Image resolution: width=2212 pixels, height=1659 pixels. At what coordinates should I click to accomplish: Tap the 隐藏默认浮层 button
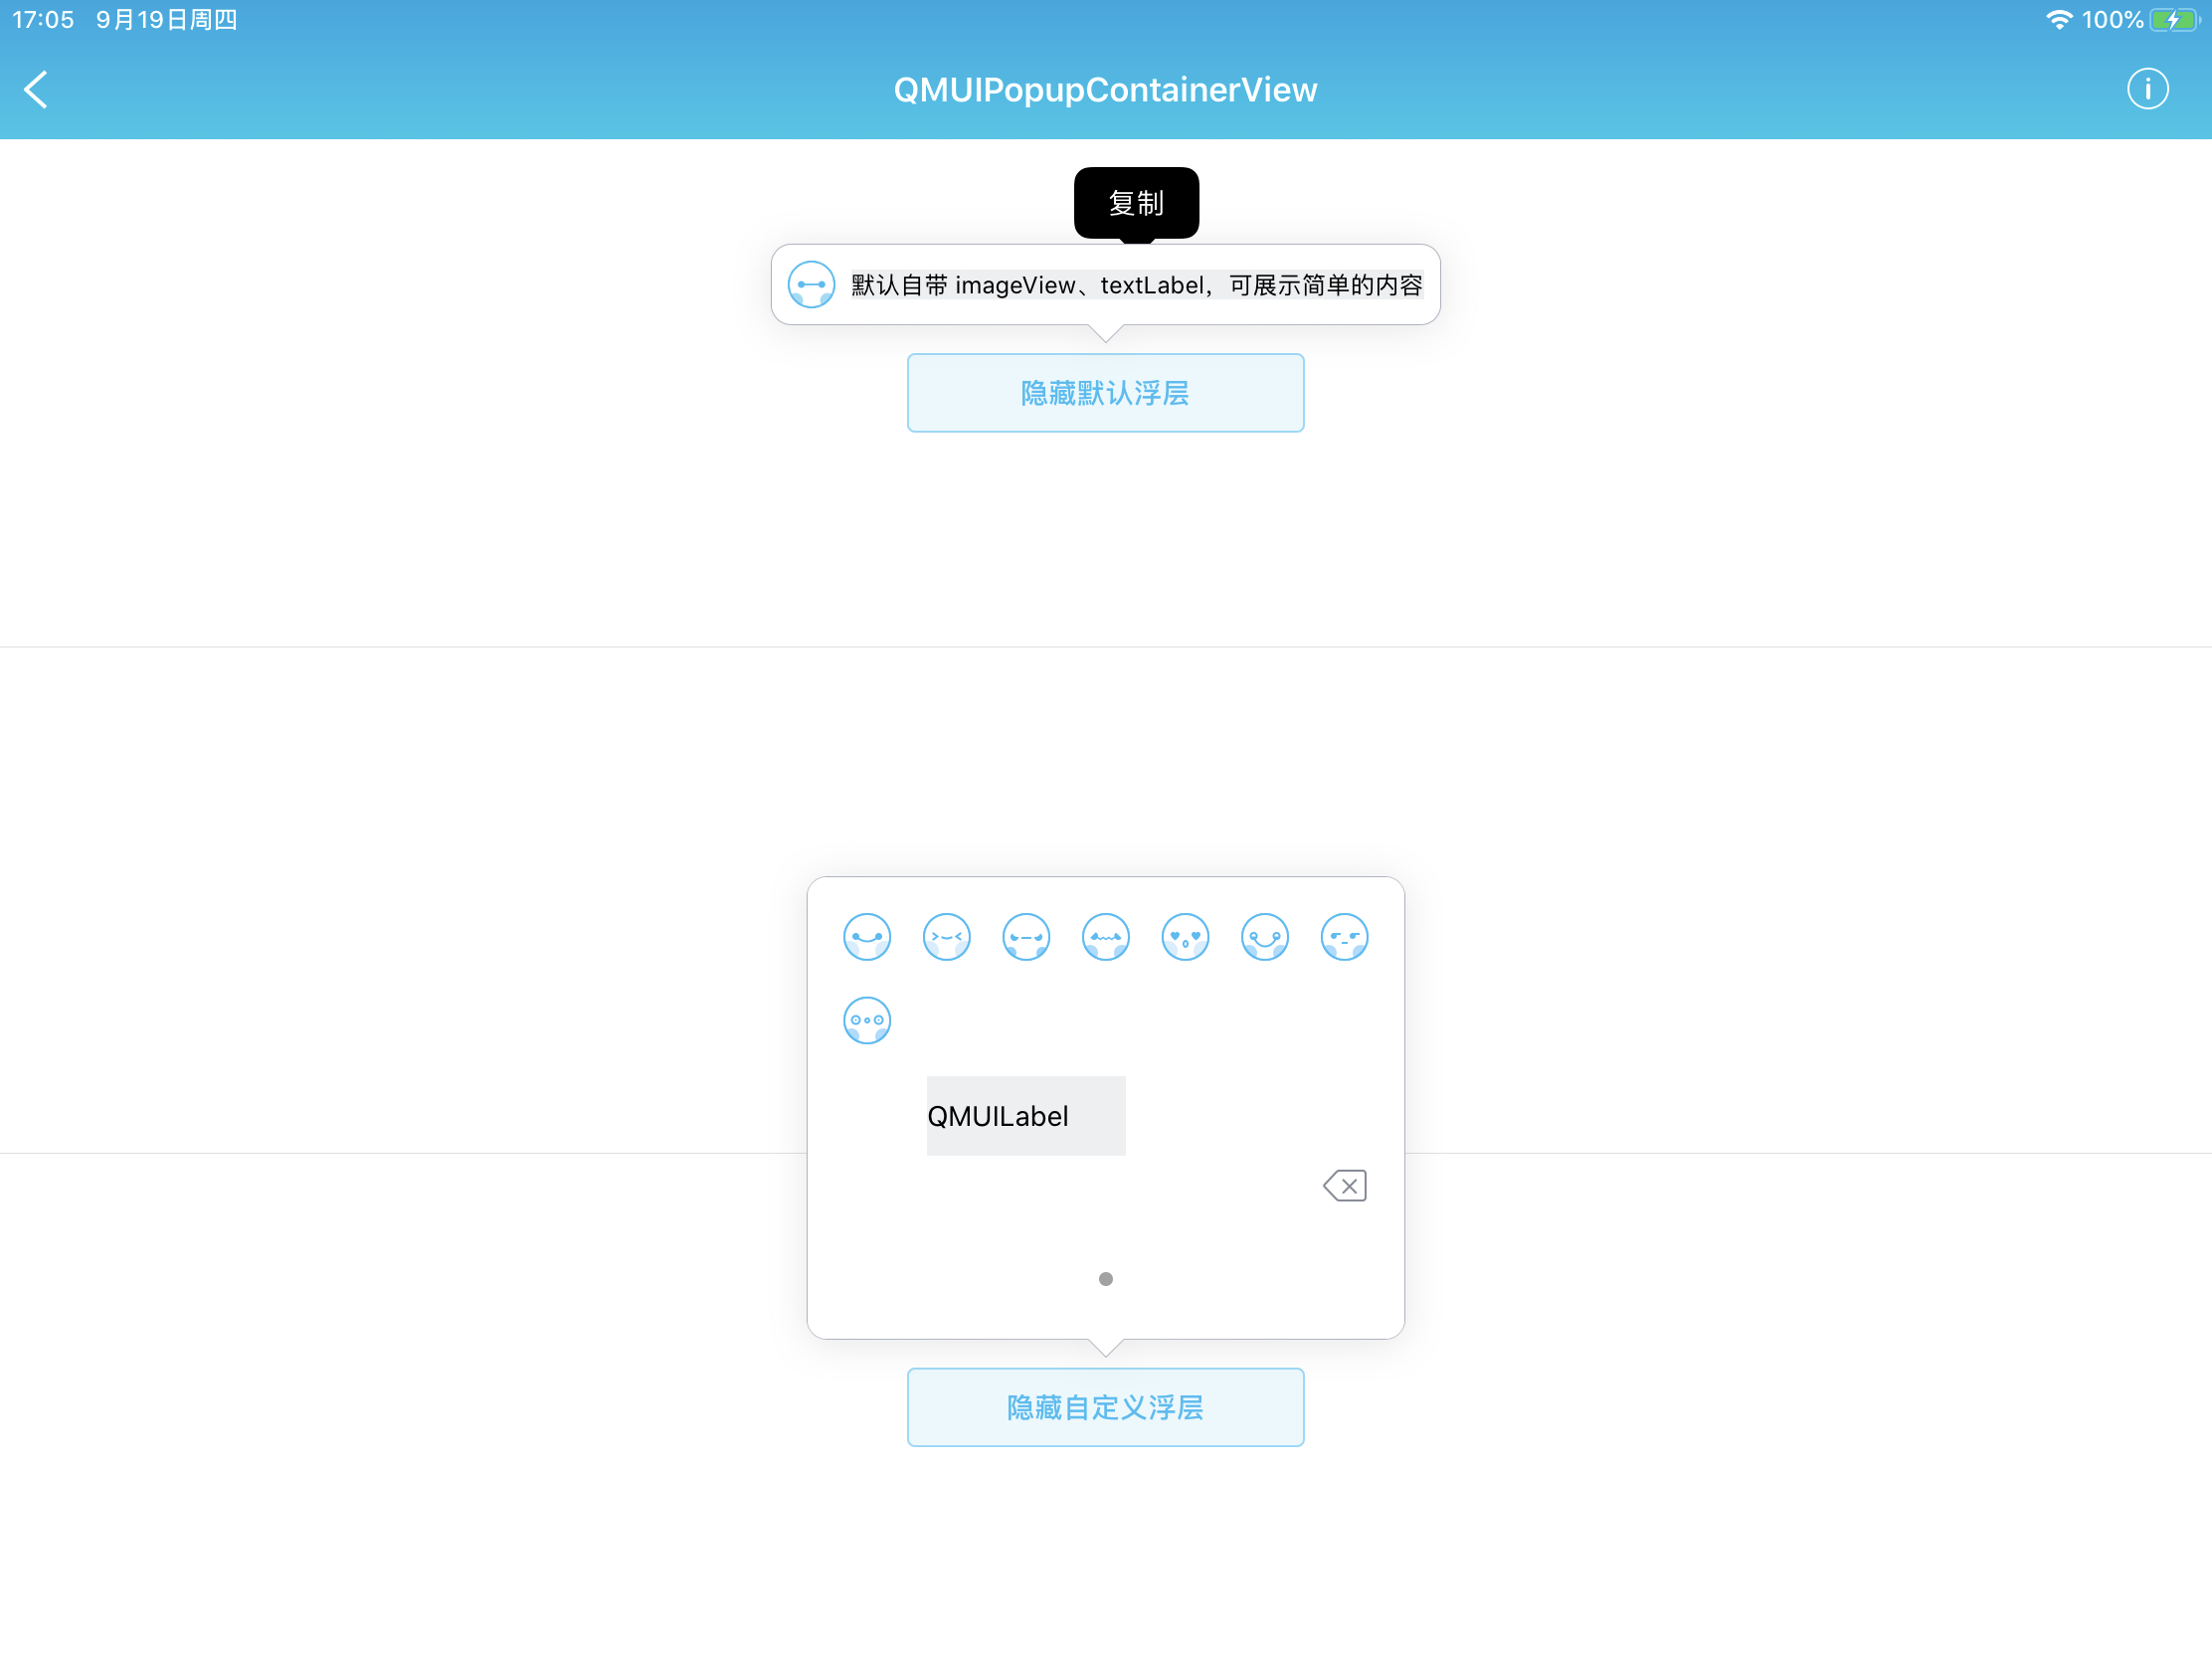point(1105,392)
